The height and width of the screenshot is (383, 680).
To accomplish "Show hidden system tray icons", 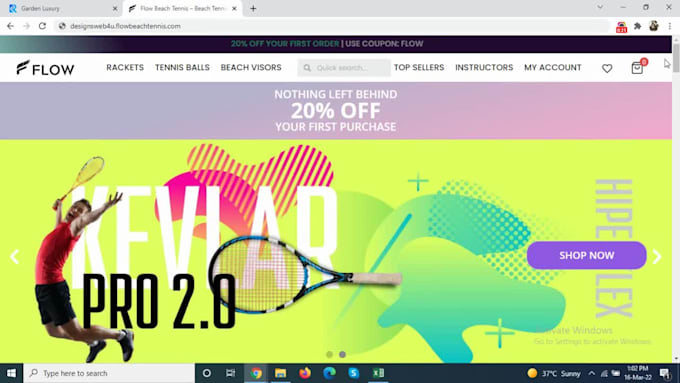I will [x=592, y=373].
